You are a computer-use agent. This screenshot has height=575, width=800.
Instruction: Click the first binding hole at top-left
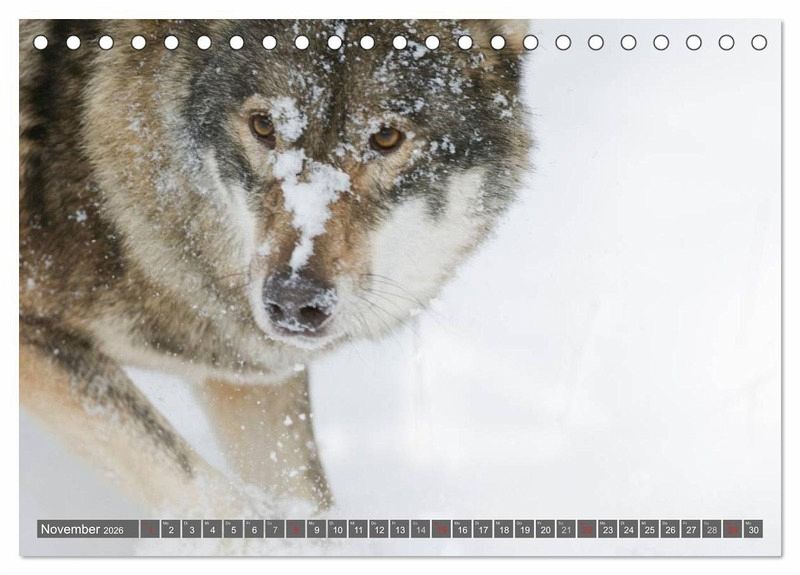click(41, 43)
